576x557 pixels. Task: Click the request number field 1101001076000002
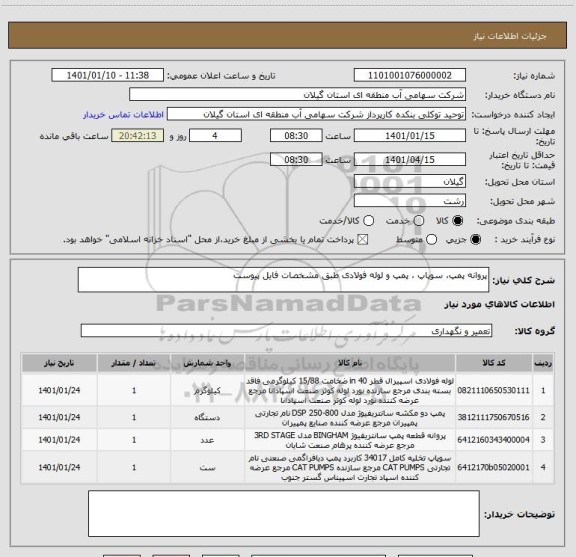coord(410,75)
